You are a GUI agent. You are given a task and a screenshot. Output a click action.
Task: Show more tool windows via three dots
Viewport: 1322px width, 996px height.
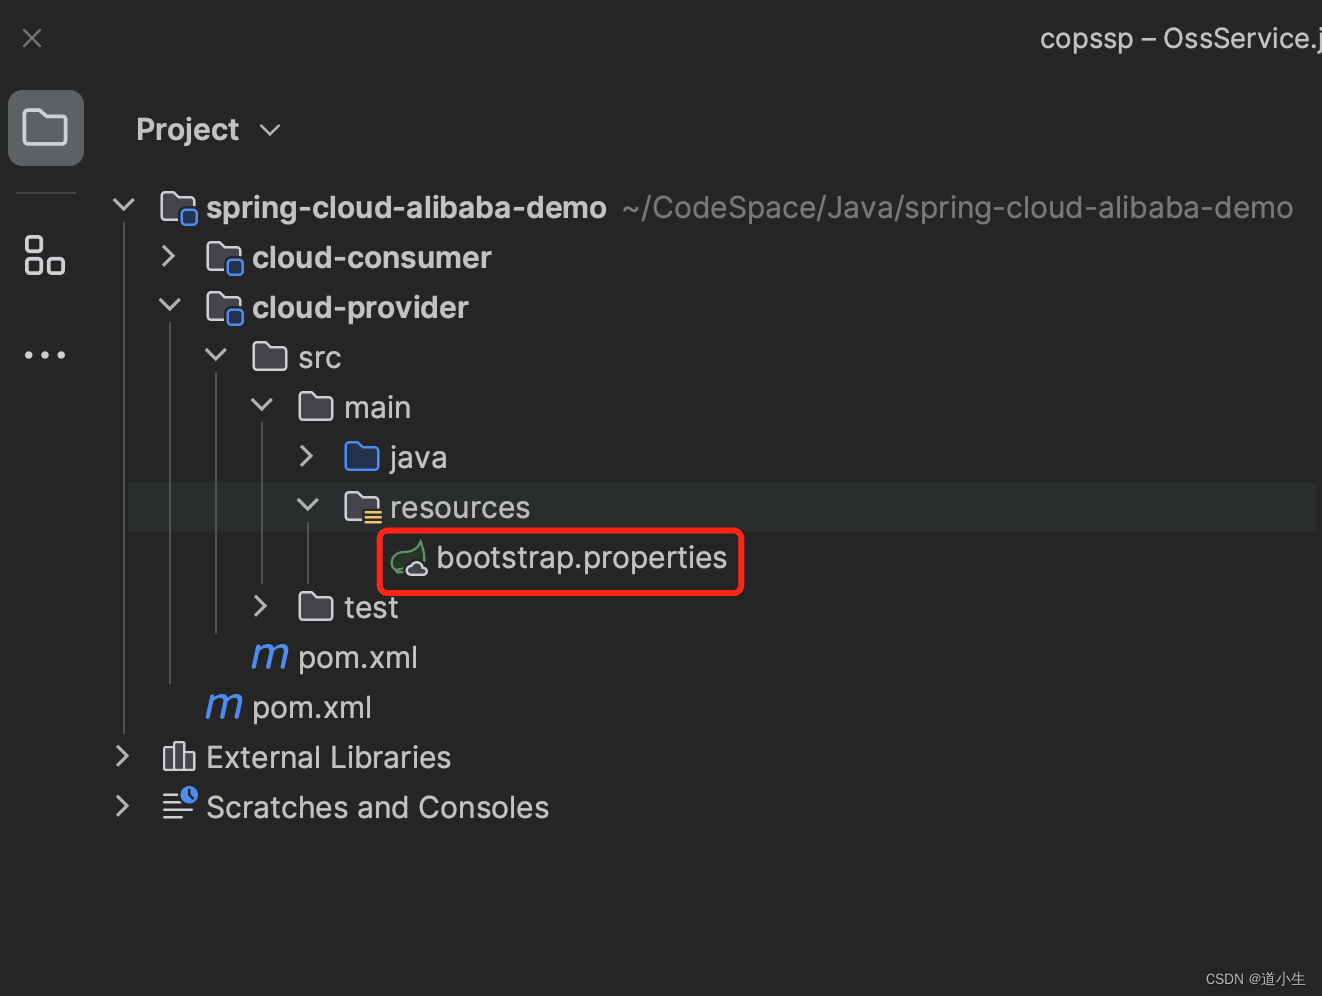45,355
